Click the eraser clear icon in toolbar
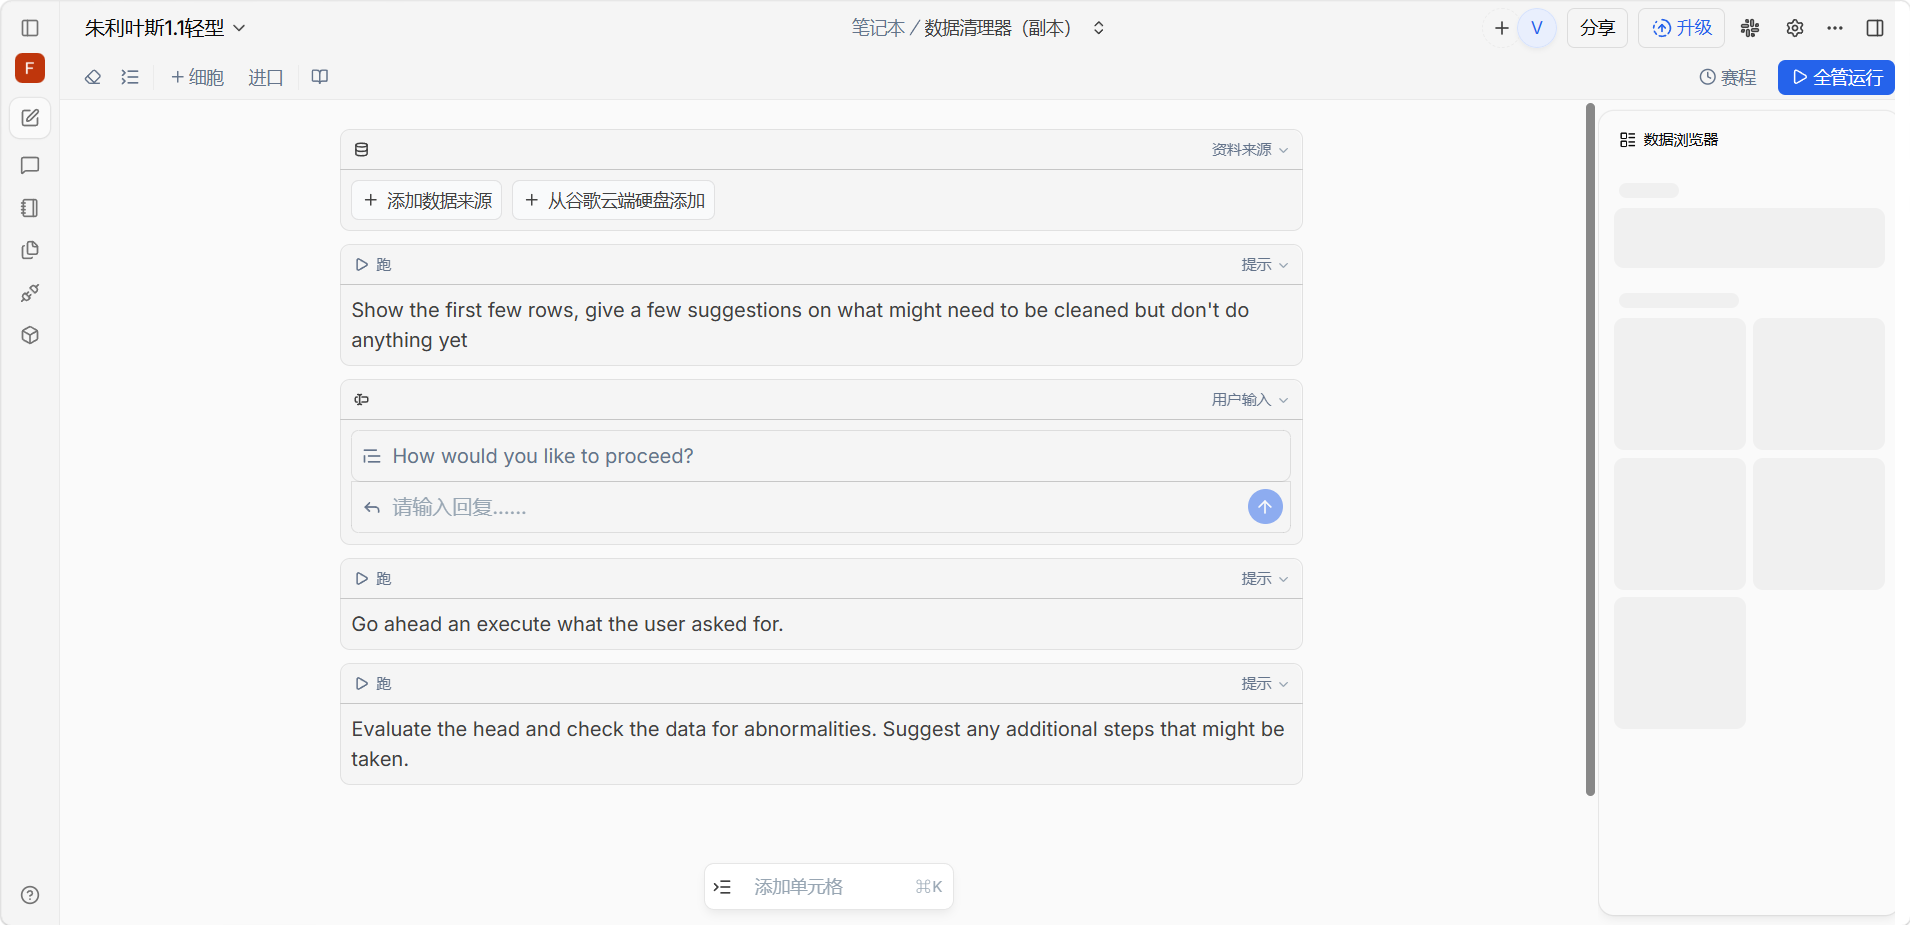This screenshot has height=925, width=1910. pos(93,77)
